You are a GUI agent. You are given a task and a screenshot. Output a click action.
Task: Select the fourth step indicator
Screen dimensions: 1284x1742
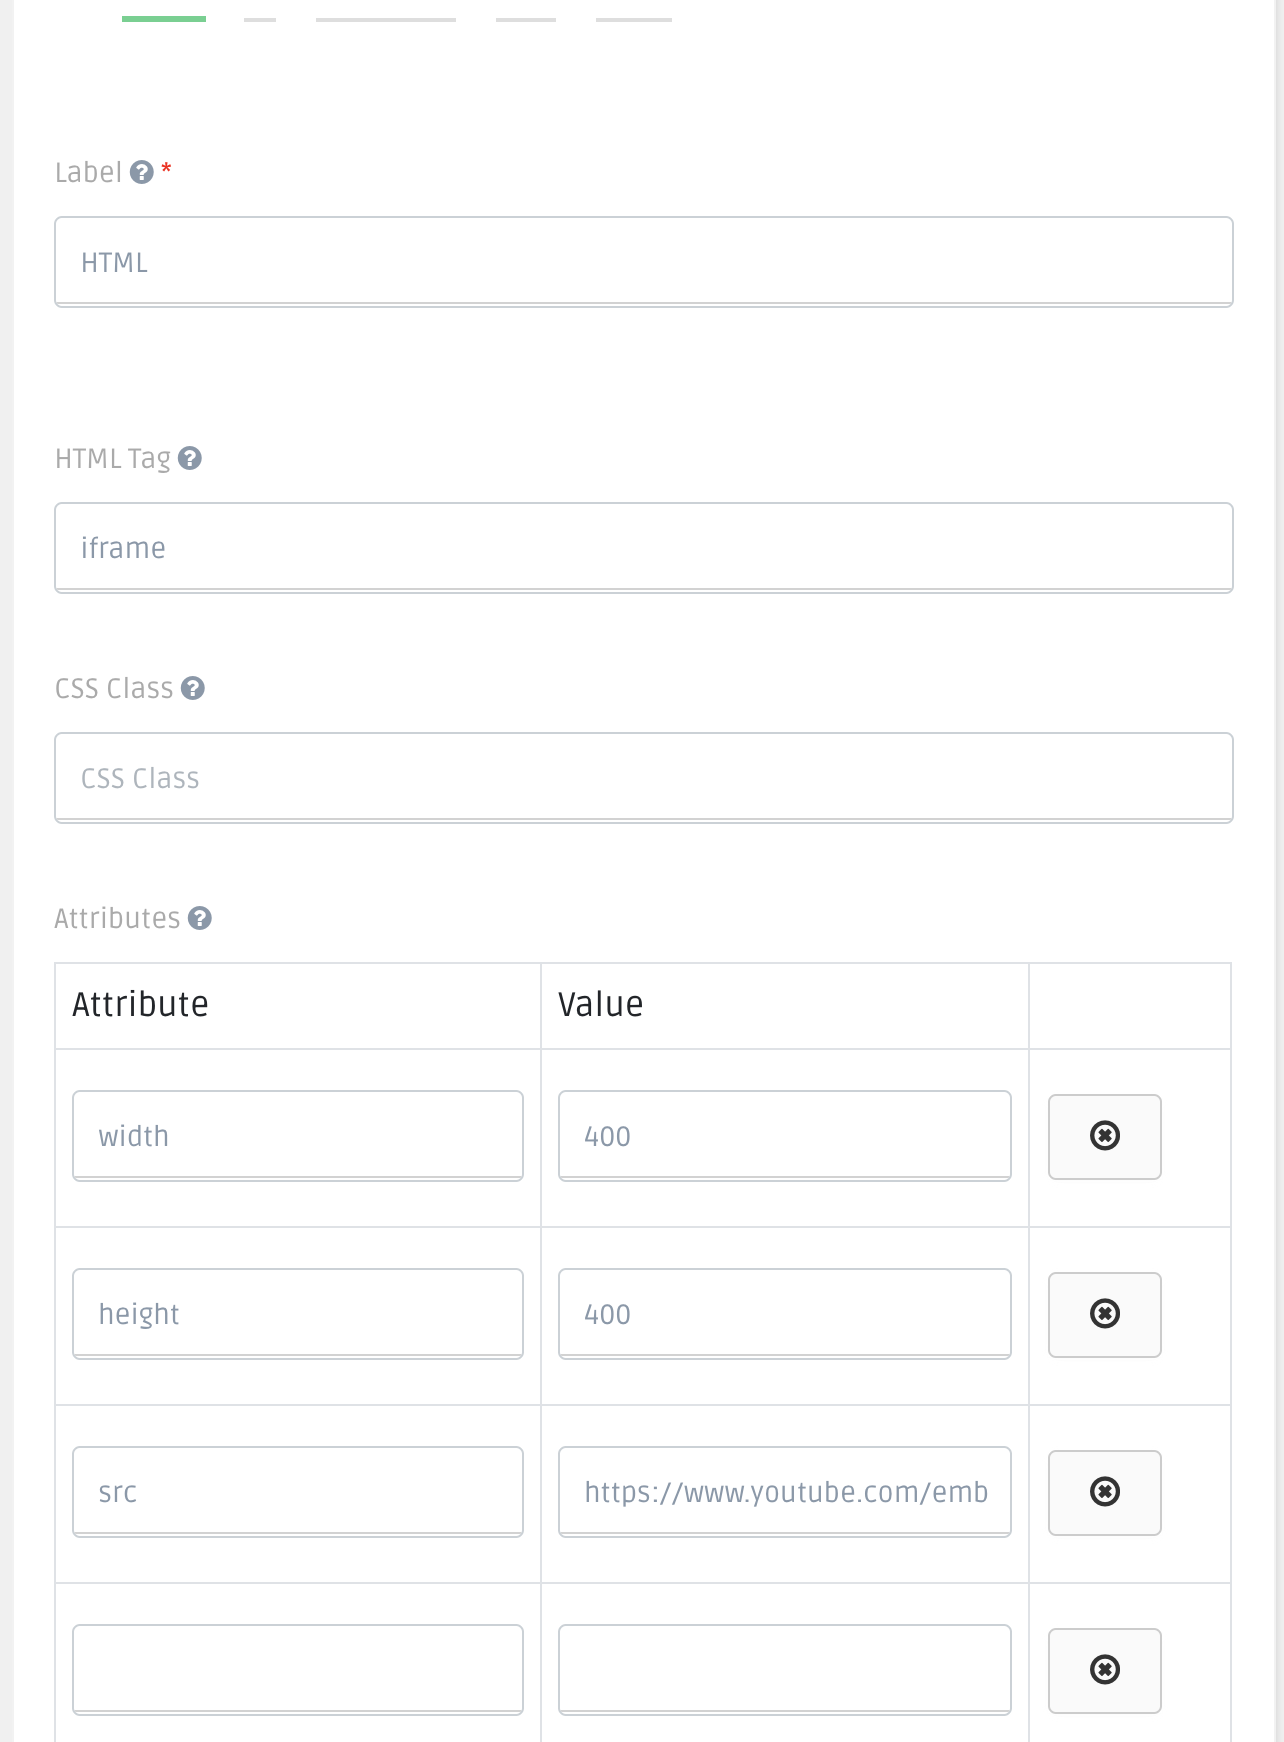[x=527, y=16]
